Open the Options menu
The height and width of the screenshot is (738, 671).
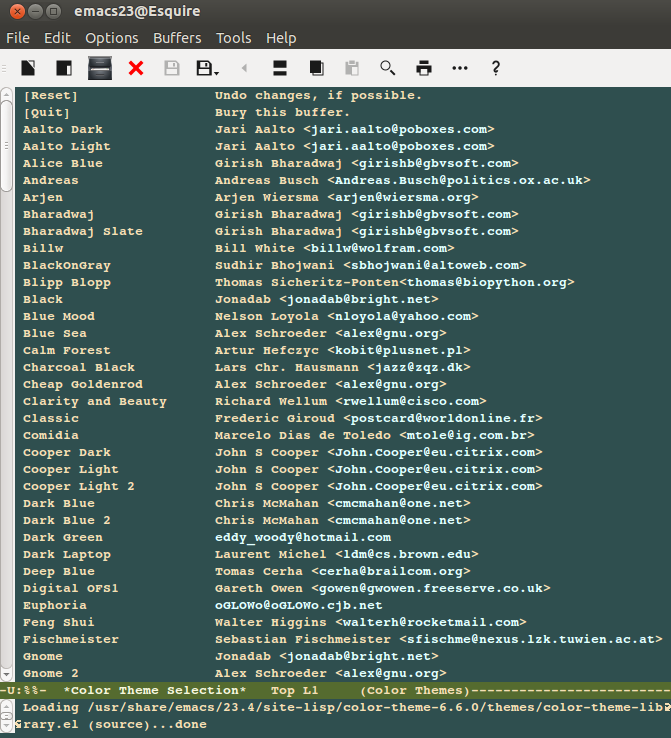coord(111,38)
